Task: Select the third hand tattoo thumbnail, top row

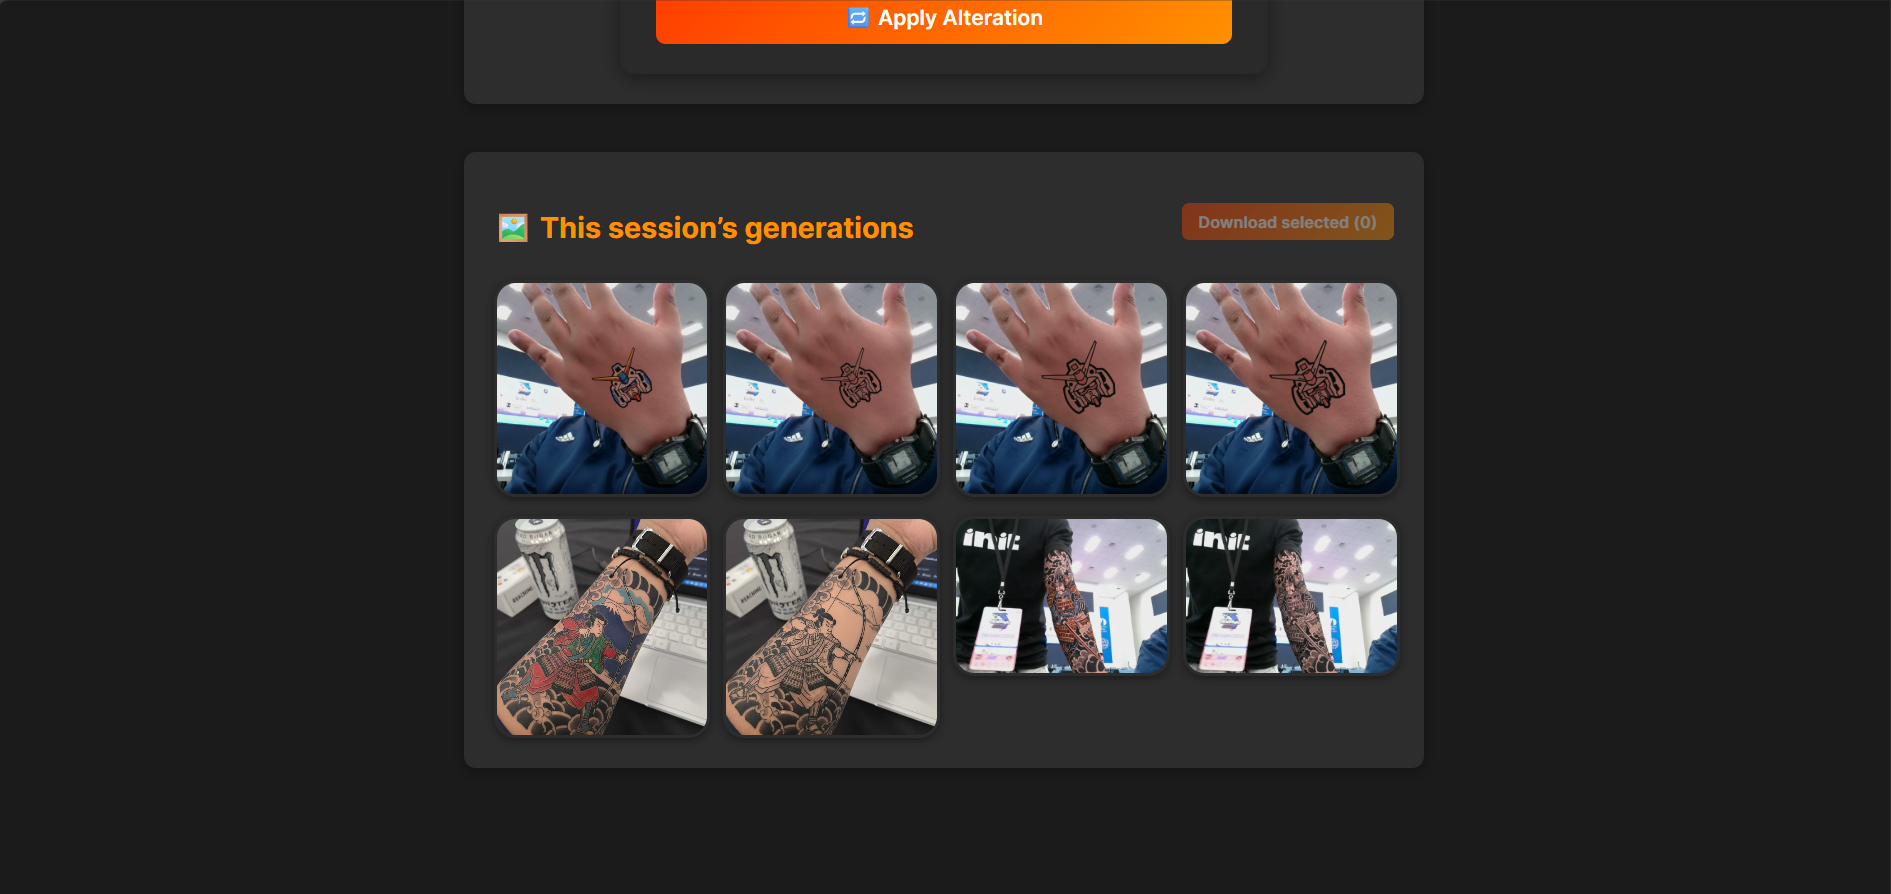Action: (1061, 388)
